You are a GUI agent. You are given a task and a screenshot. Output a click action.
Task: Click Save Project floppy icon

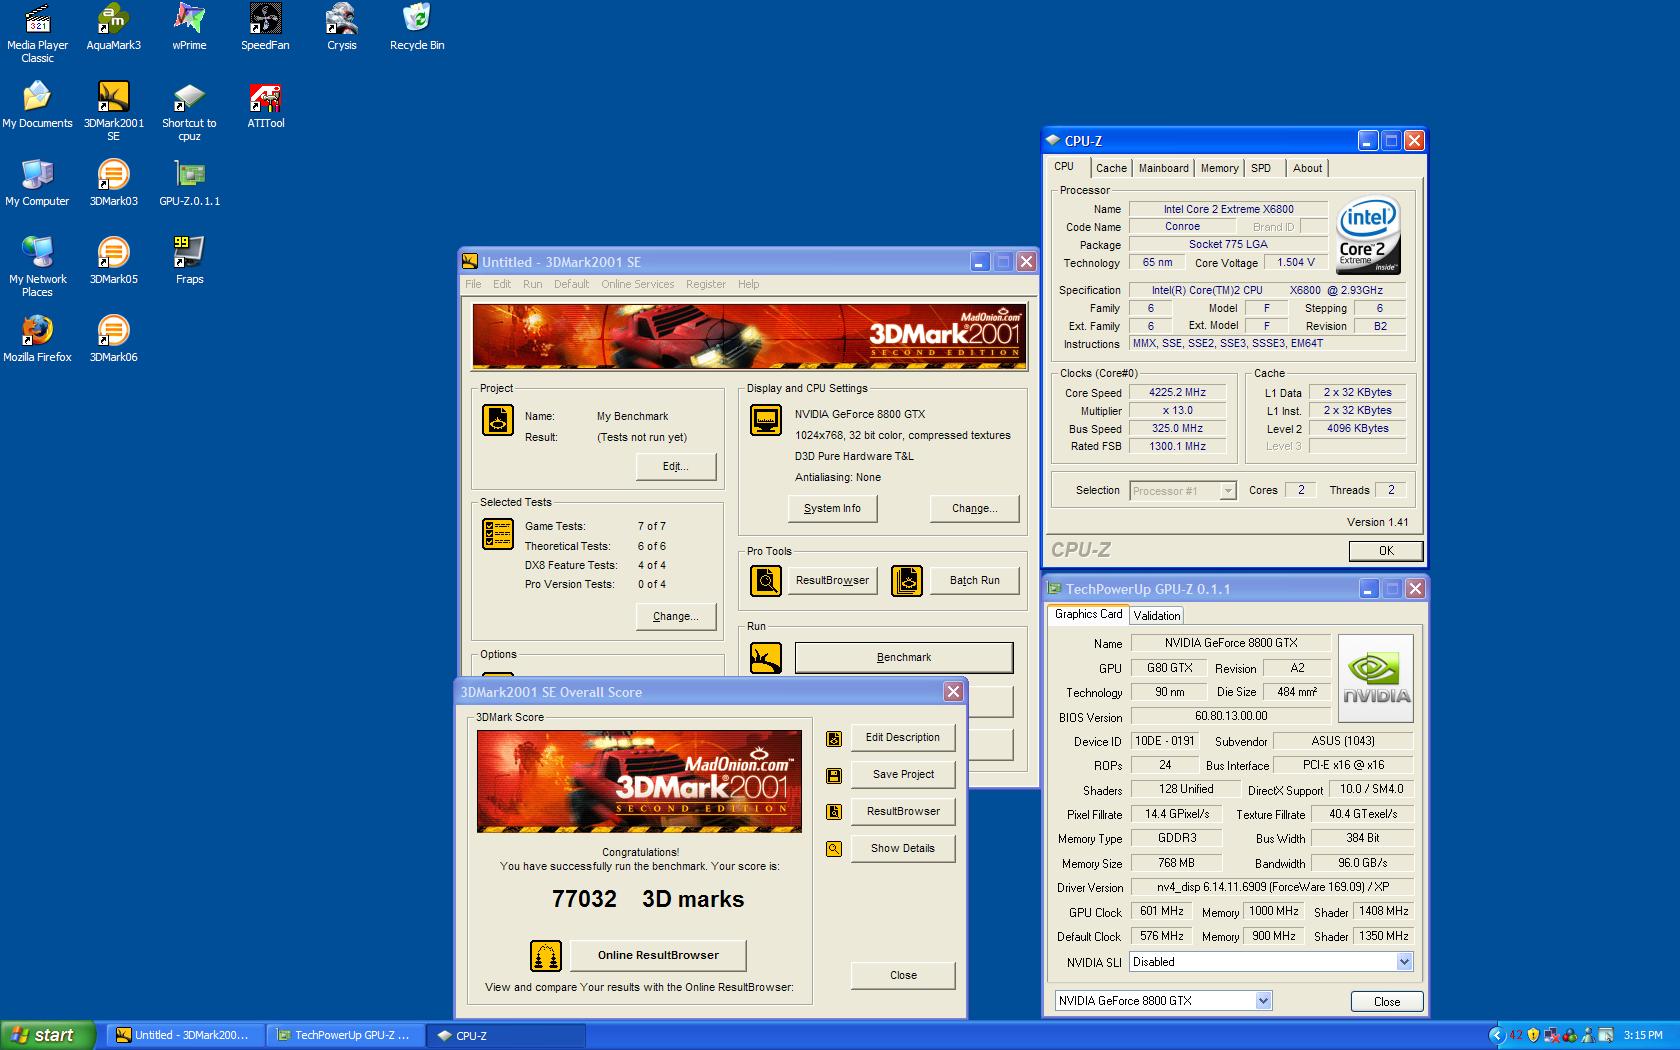[834, 776]
